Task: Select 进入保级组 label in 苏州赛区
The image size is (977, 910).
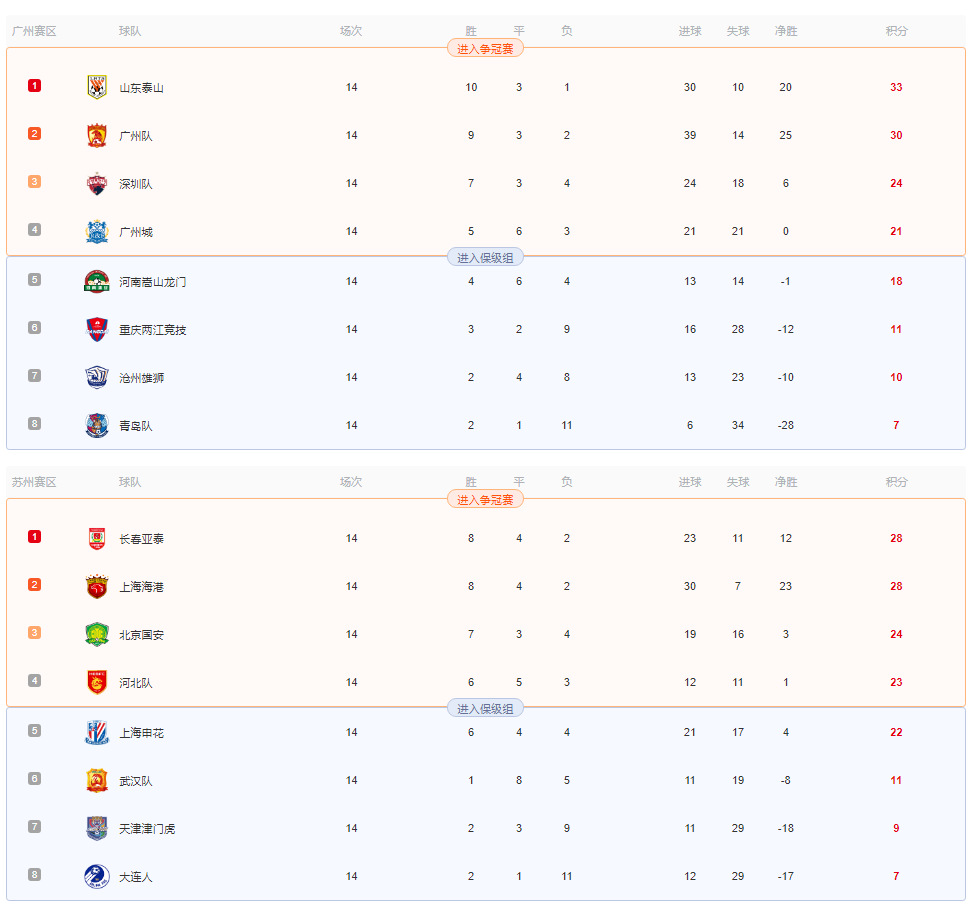Action: tap(485, 709)
